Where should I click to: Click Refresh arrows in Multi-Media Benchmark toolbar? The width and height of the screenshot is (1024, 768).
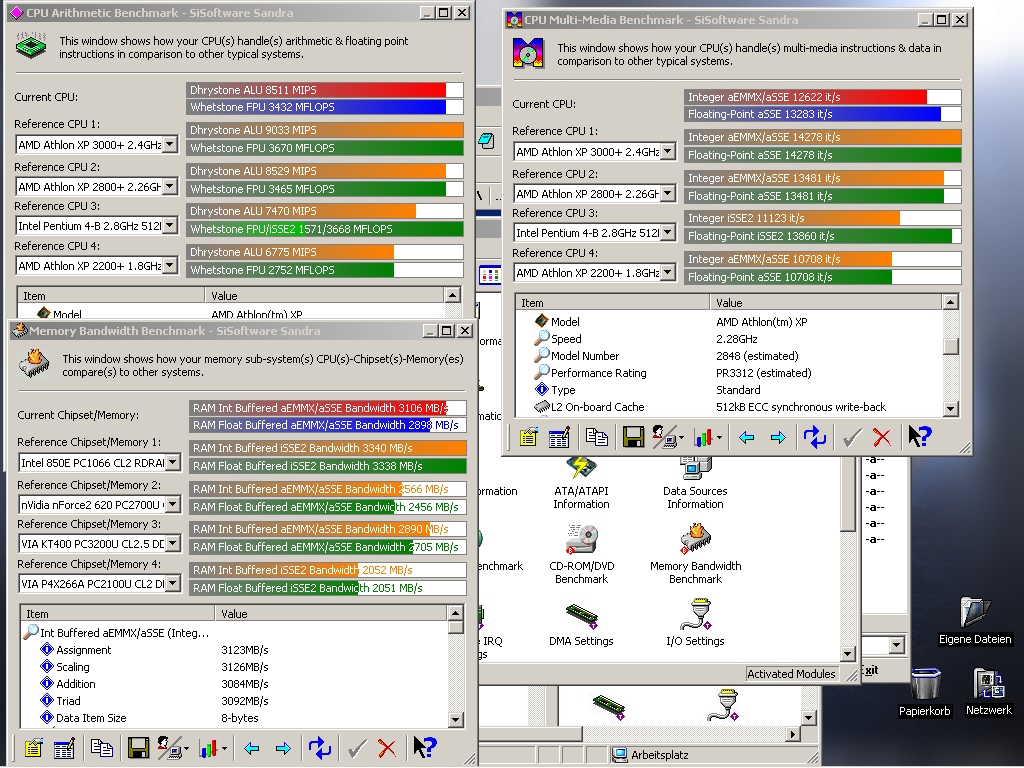pyautogui.click(x=815, y=437)
